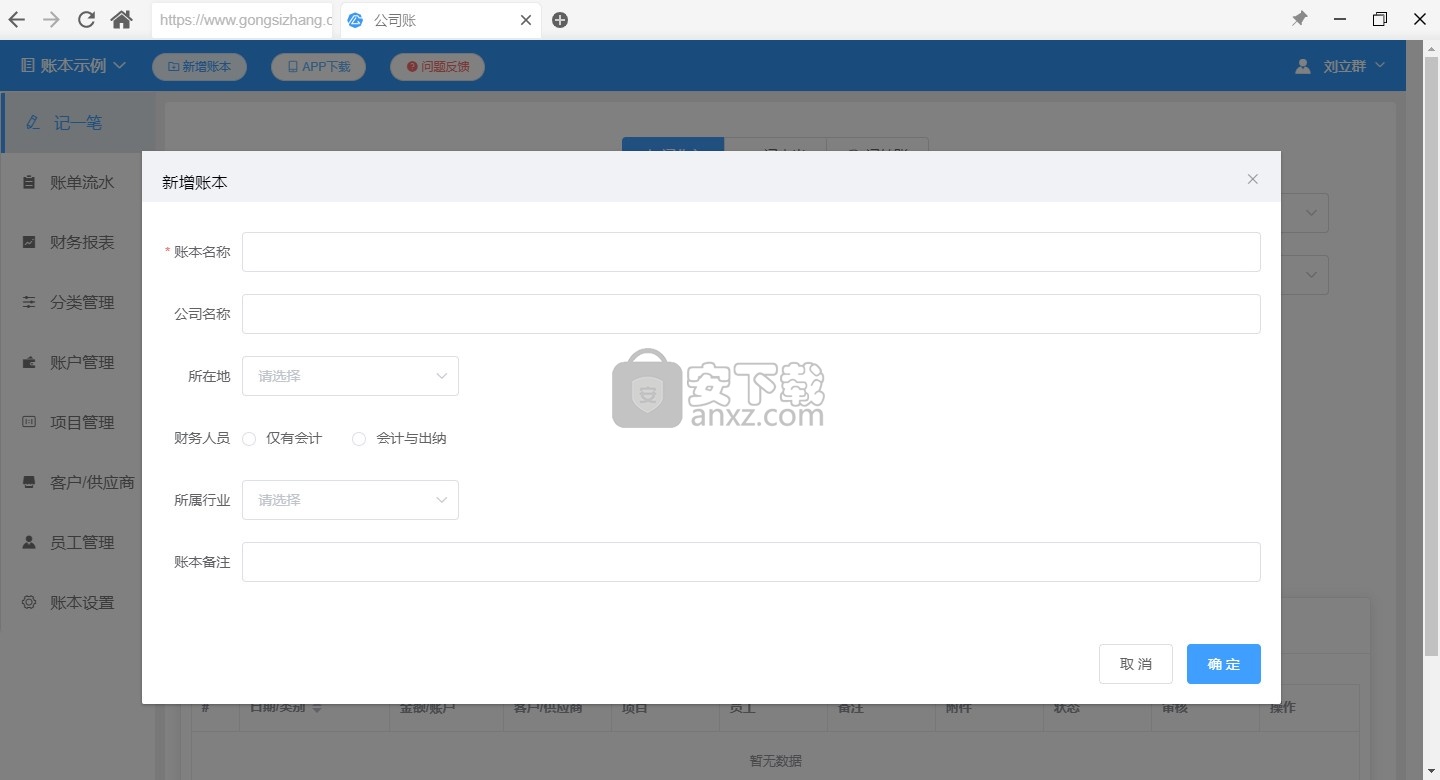Click the 账本备注 input field

click(751, 562)
